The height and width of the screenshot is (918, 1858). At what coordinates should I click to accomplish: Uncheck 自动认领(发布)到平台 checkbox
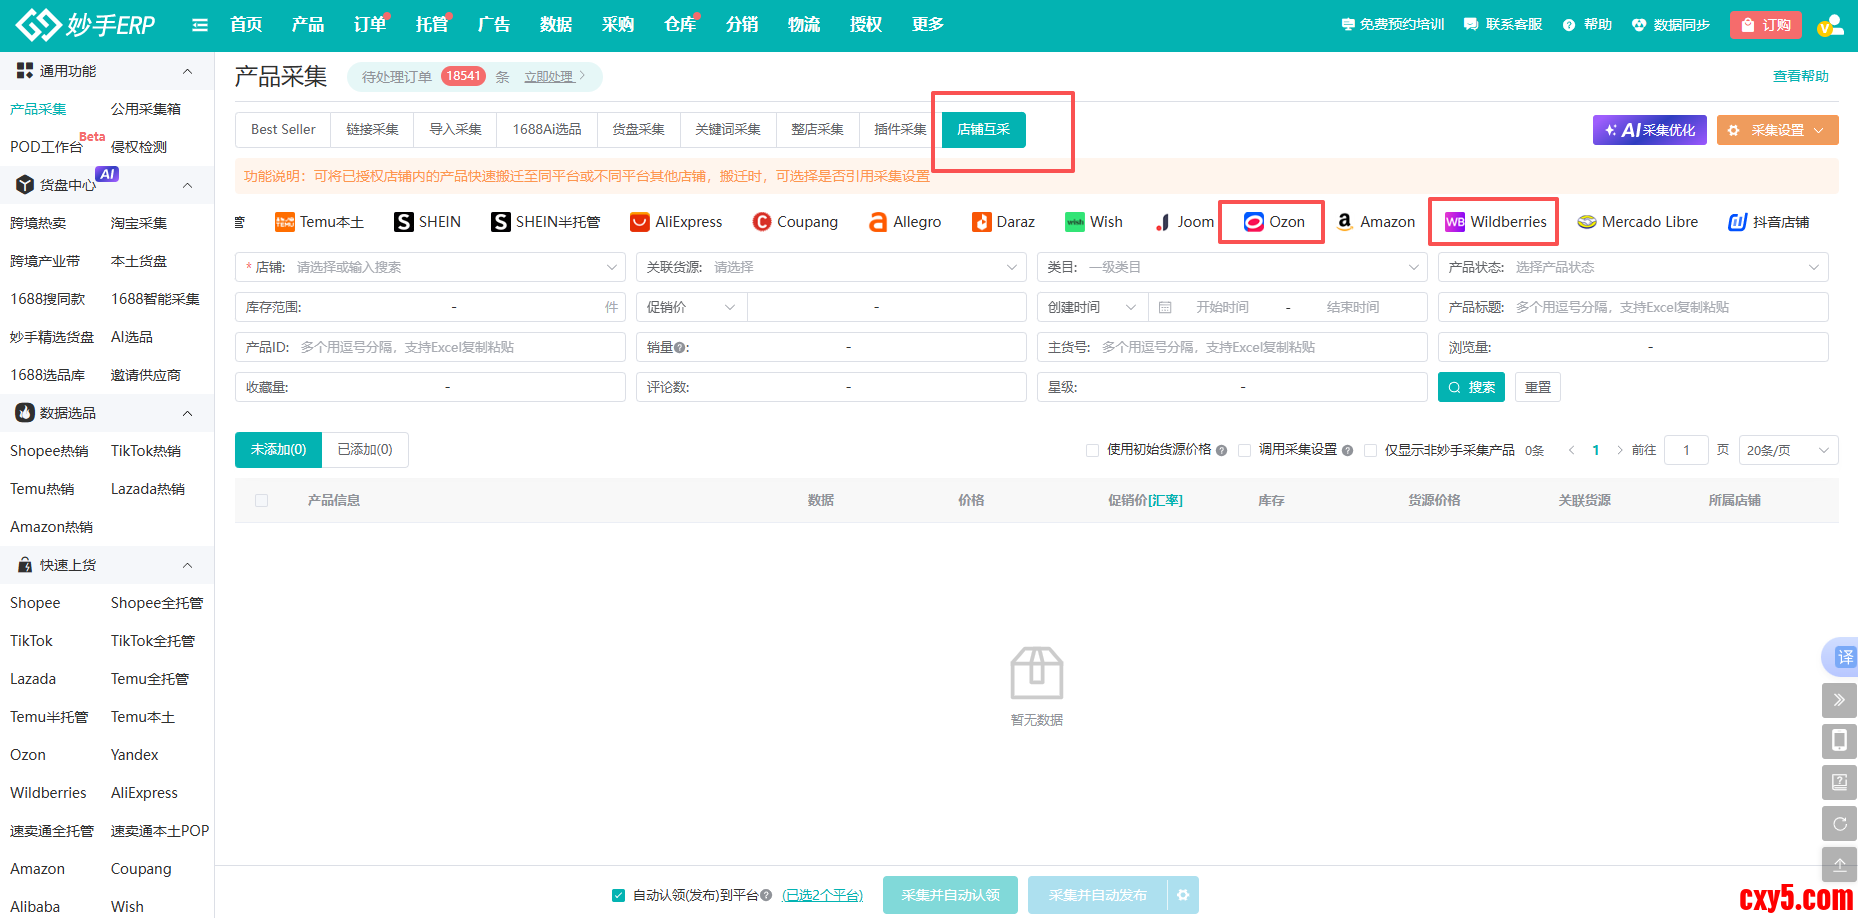click(618, 895)
